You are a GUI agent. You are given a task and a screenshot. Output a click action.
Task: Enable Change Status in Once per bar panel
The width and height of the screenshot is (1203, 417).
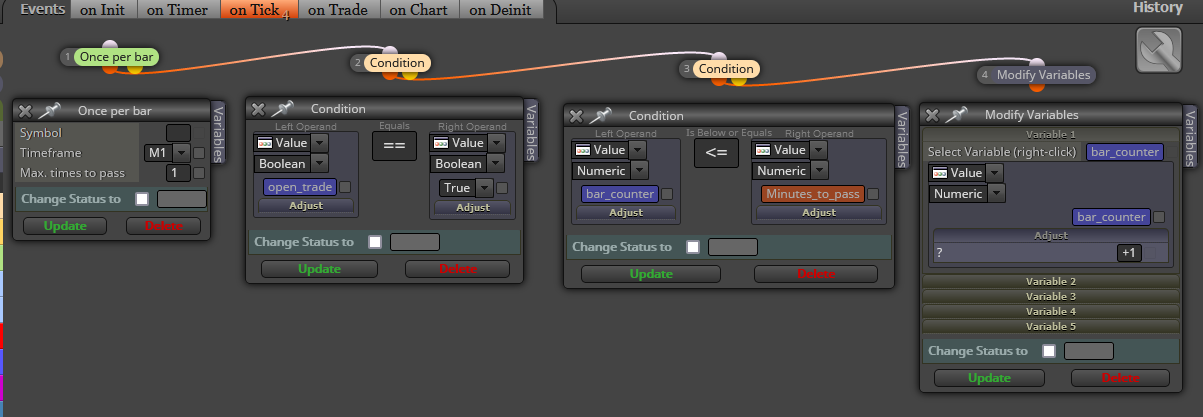click(142, 199)
